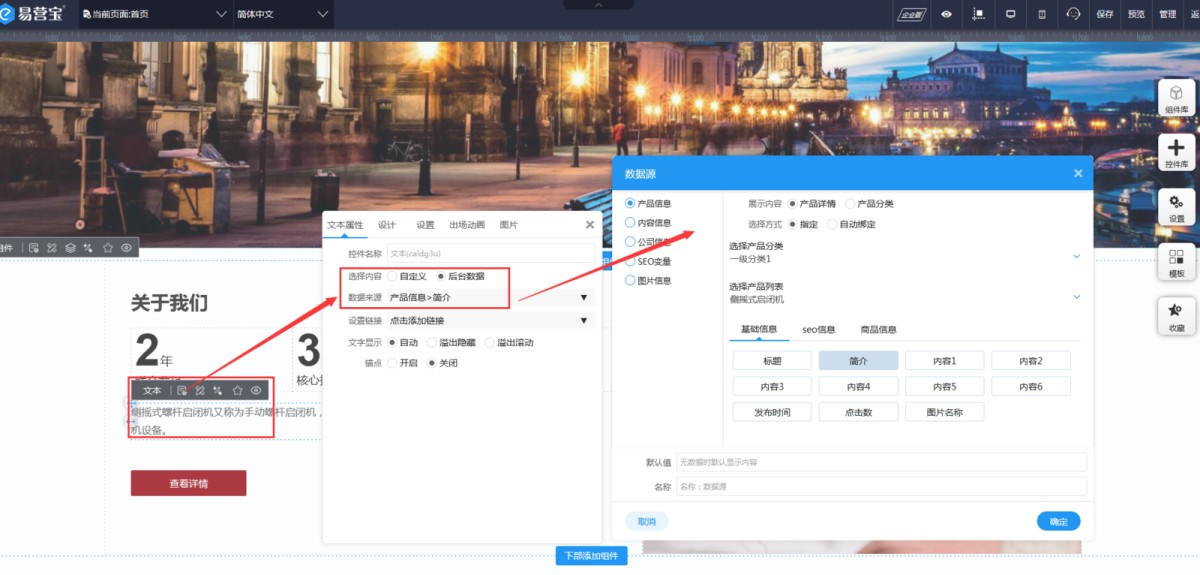Select the 自定义 radio option
Image resolution: width=1200 pixels, height=575 pixels.
click(x=393, y=276)
